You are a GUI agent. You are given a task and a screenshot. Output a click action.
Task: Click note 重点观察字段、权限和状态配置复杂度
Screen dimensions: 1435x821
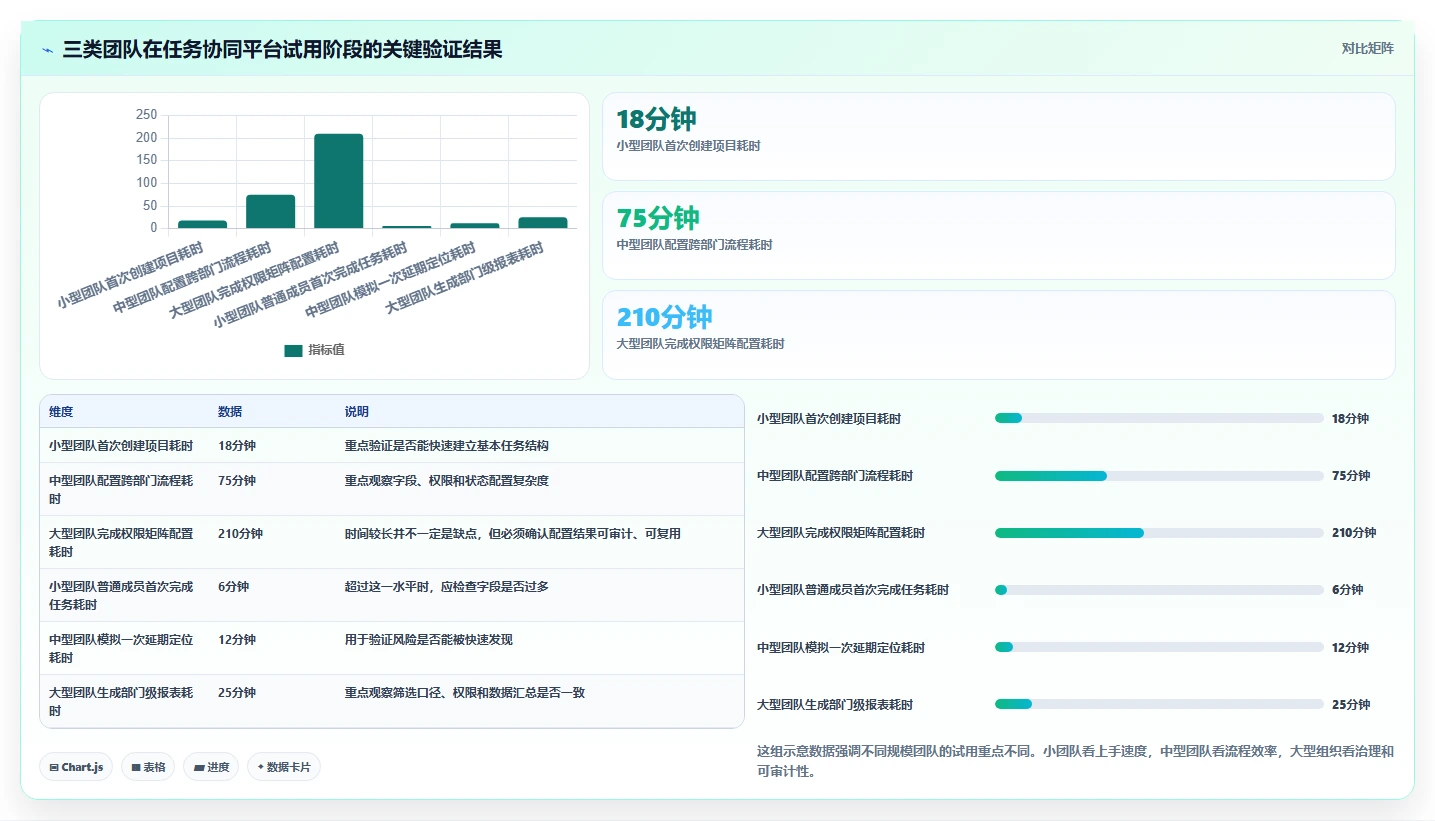[x=446, y=481]
